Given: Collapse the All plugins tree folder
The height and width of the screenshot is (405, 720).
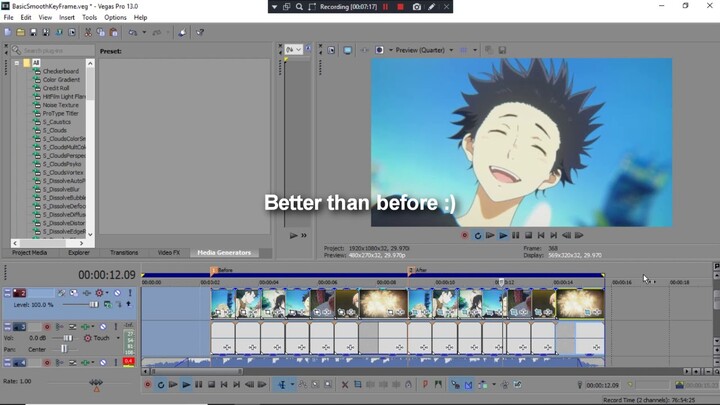Looking at the screenshot, I should [x=17, y=62].
